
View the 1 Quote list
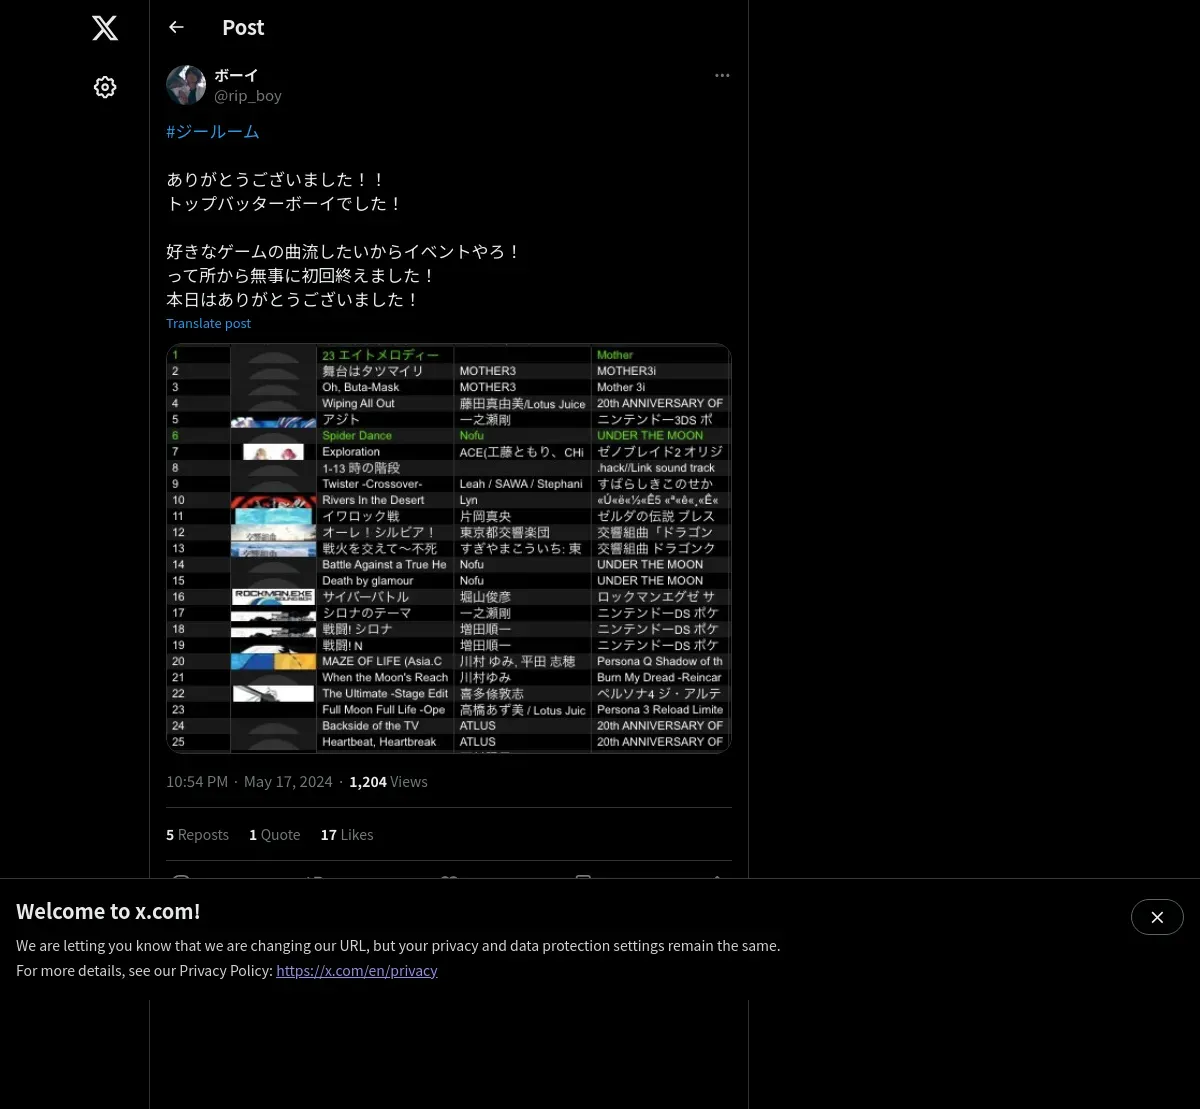(x=274, y=835)
